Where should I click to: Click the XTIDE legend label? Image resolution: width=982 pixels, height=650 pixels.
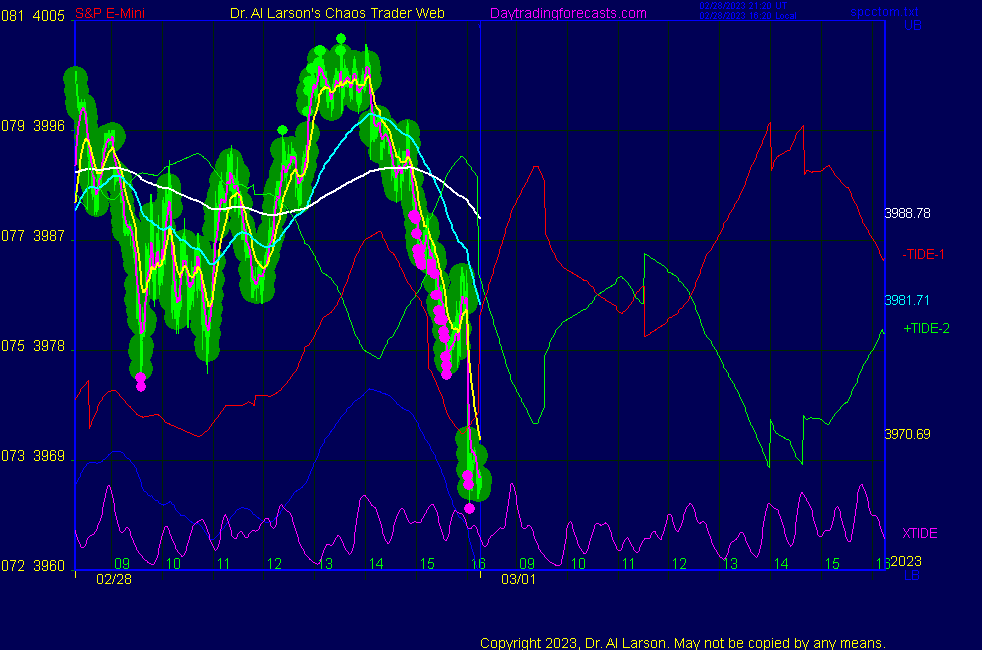pos(919,534)
